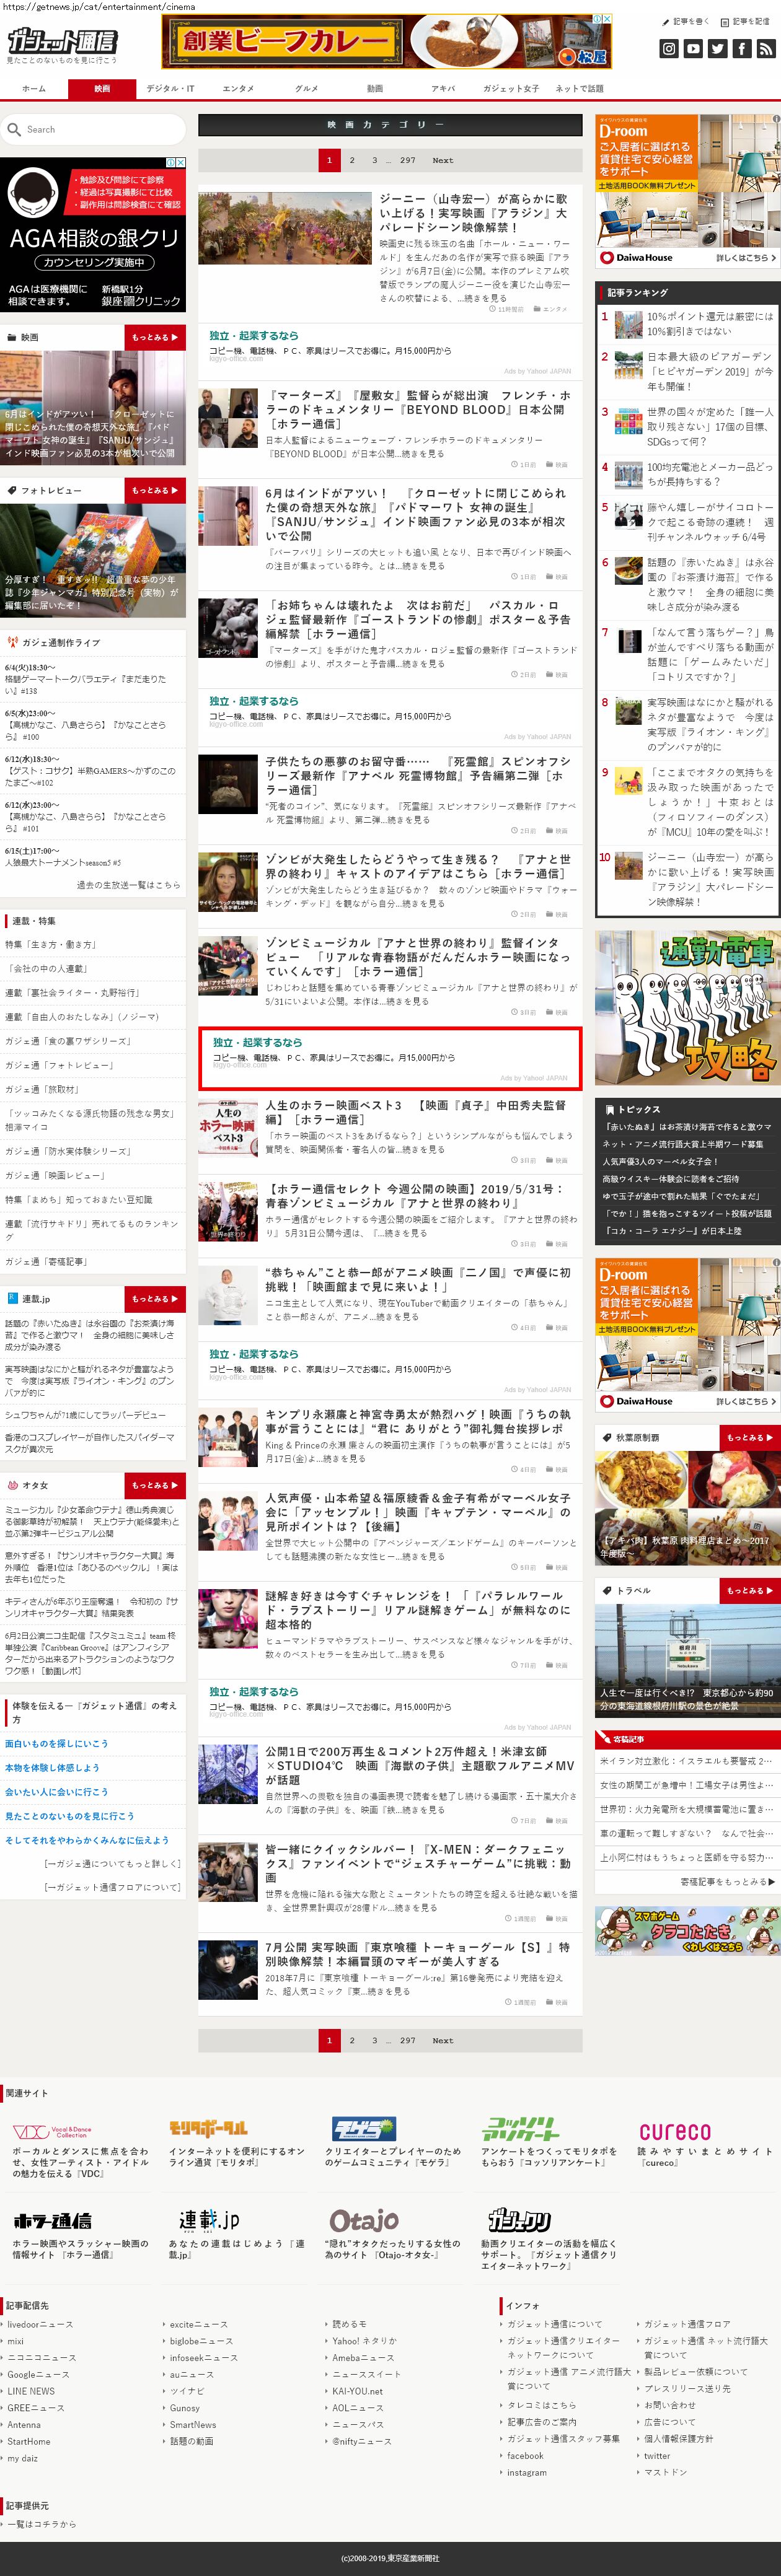Open the Facebook icon in the header
The width and height of the screenshot is (781, 2576).
(742, 48)
